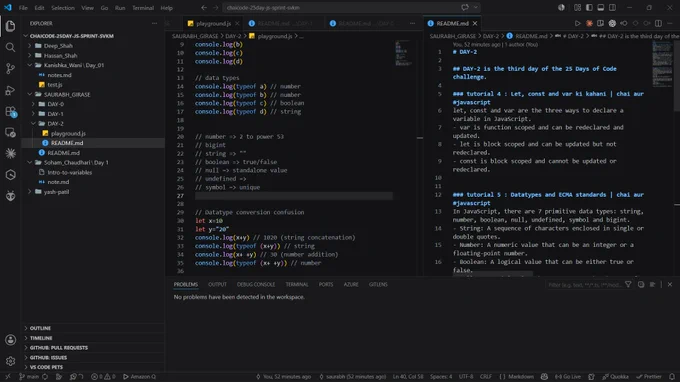Expand the DAY-0 folder
Image resolution: width=680 pixels, height=382 pixels.
point(56,104)
